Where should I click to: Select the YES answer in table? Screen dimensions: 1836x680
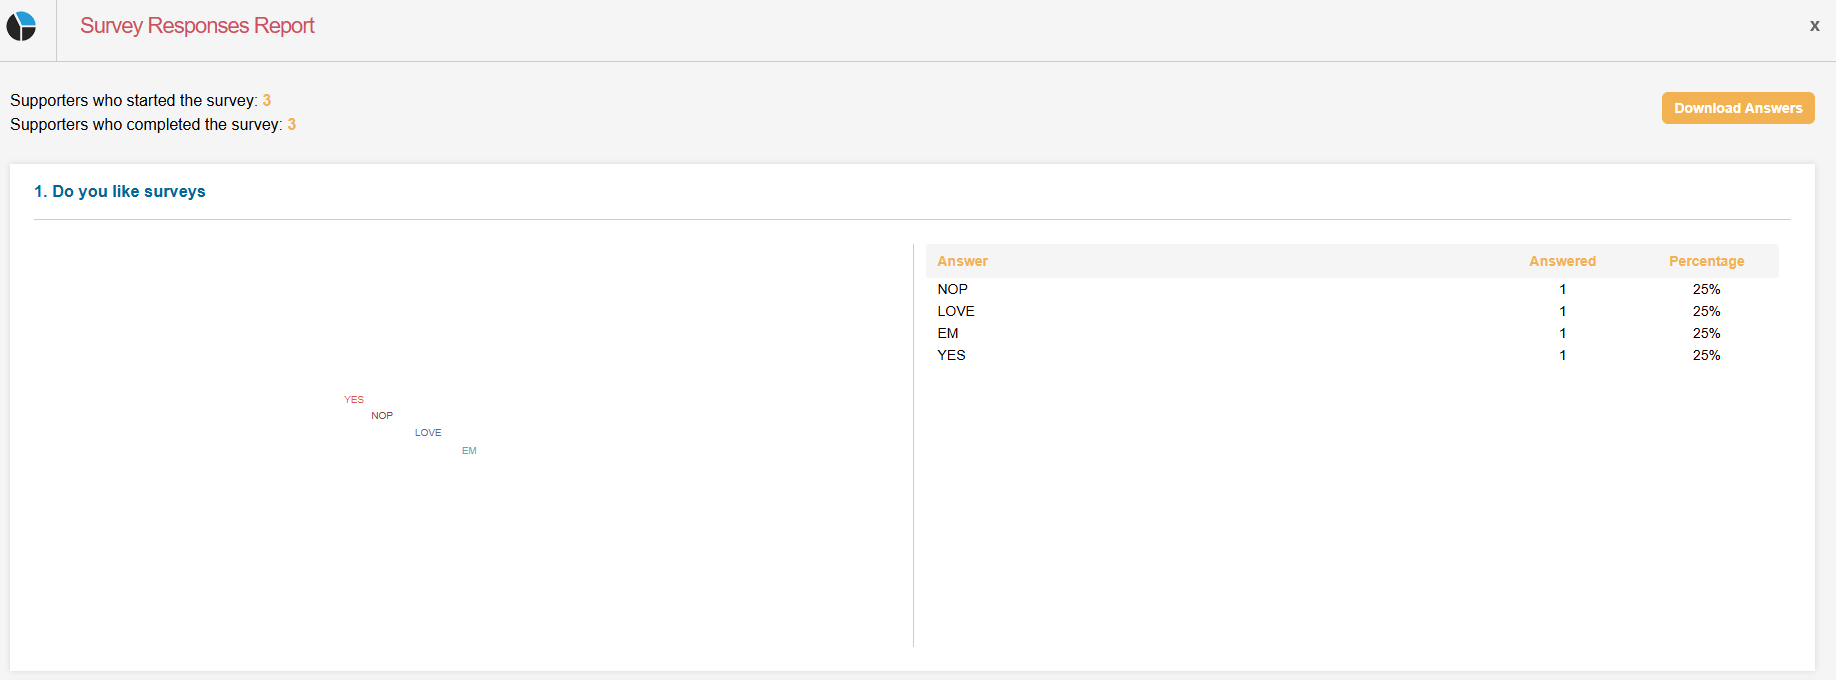(x=951, y=355)
